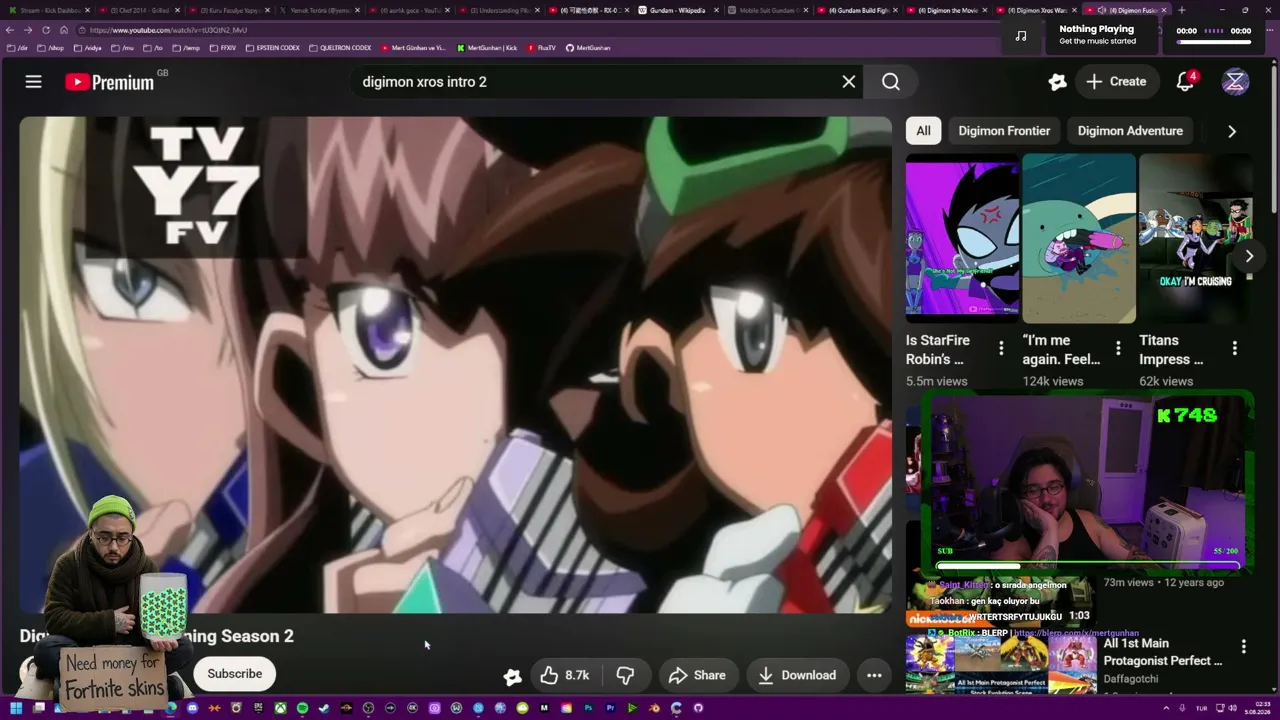Go back in browser history

click(11, 30)
